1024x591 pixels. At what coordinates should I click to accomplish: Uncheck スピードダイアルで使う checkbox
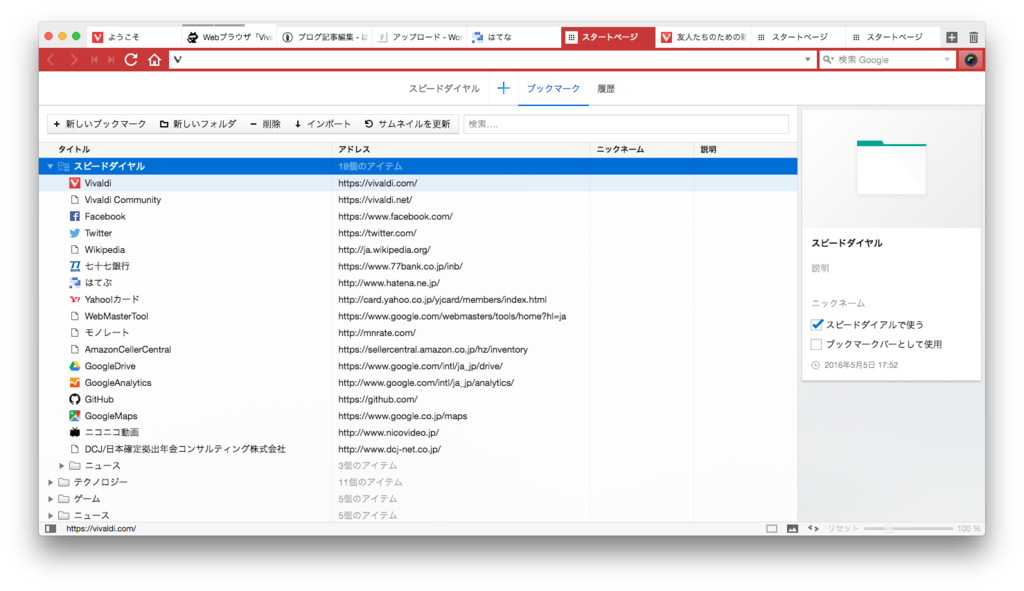click(816, 325)
